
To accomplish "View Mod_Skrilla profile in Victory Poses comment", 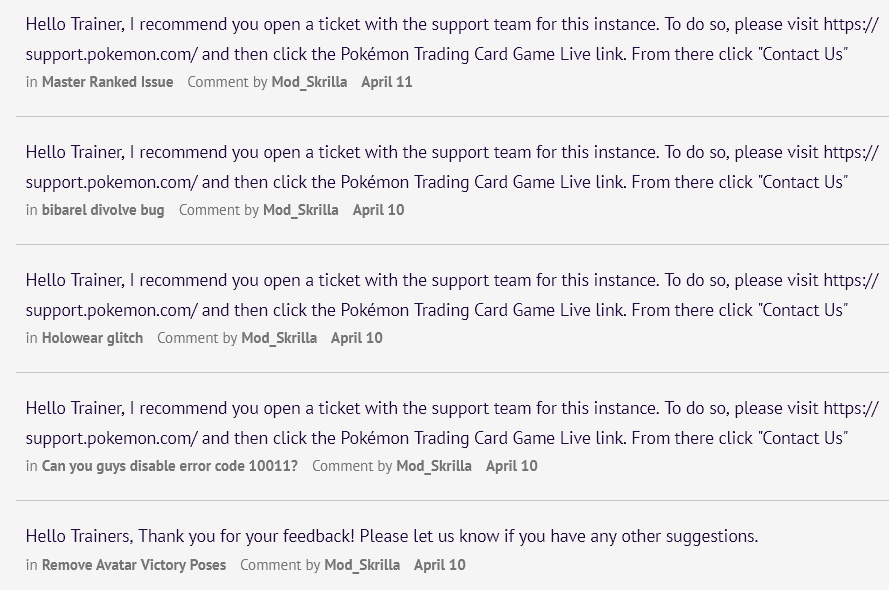I will 362,565.
